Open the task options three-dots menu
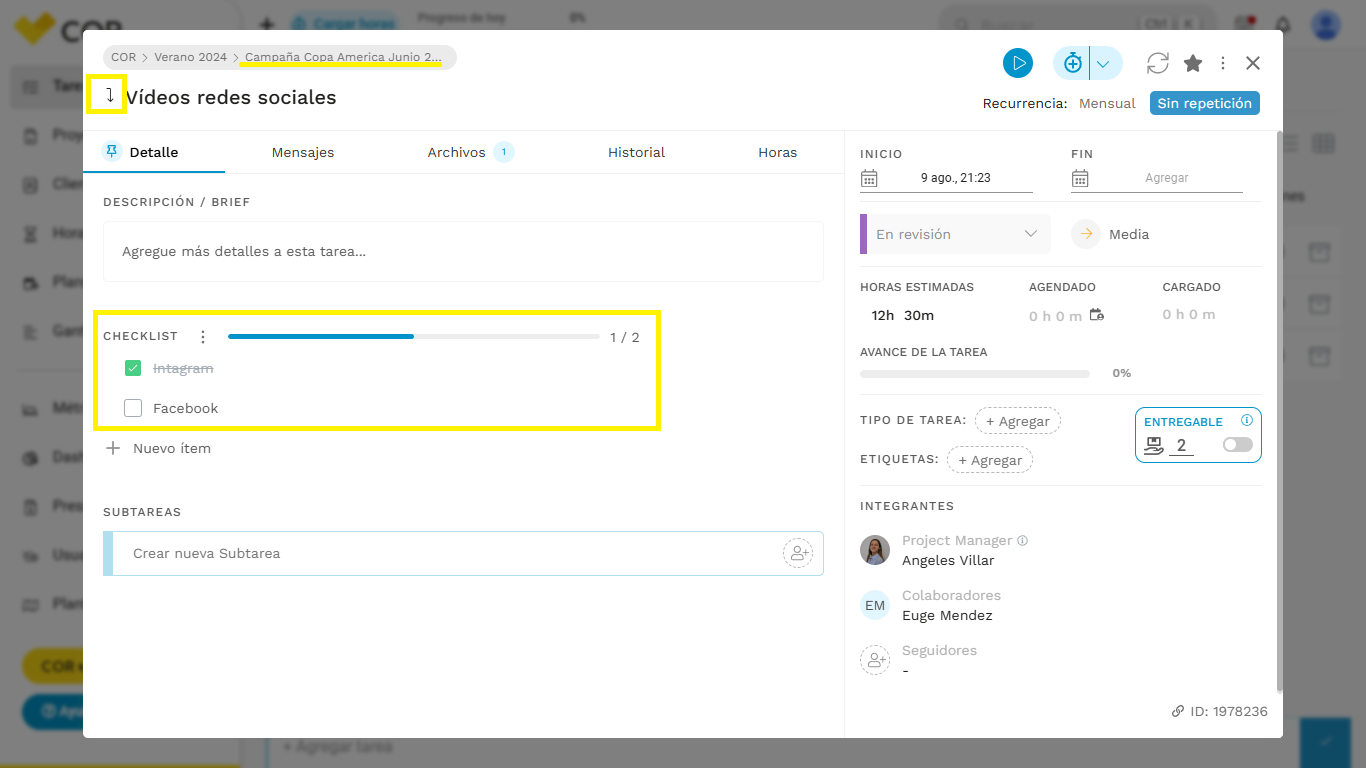The image size is (1366, 768). pyautogui.click(x=1223, y=63)
